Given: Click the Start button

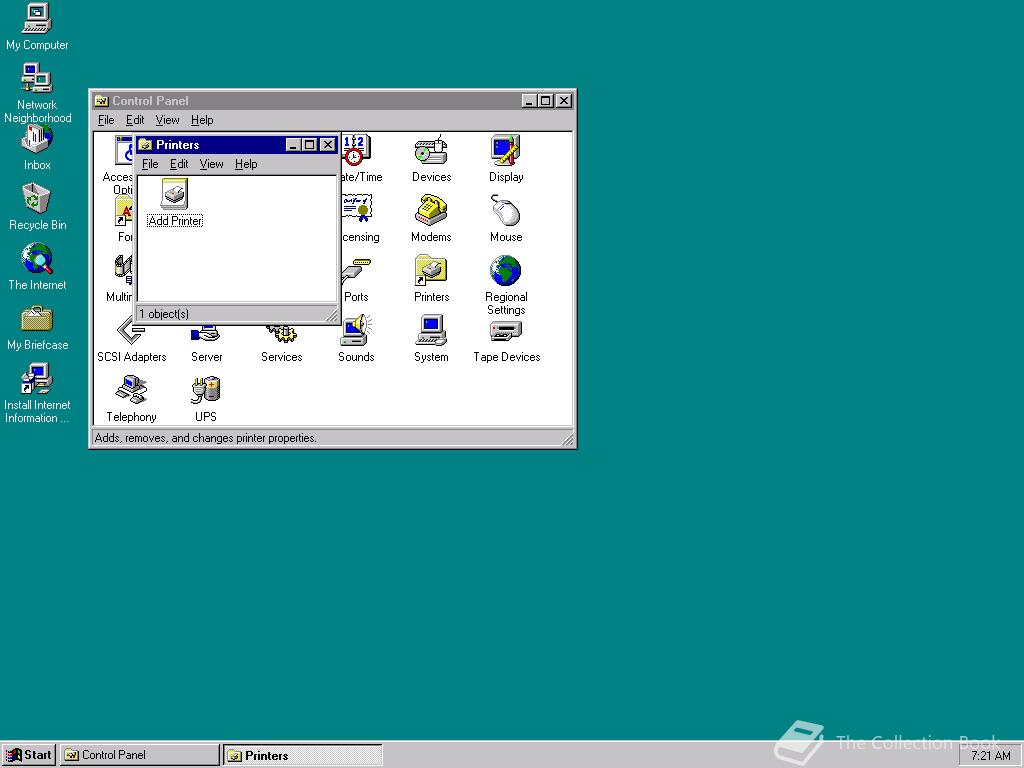Looking at the screenshot, I should (28, 755).
